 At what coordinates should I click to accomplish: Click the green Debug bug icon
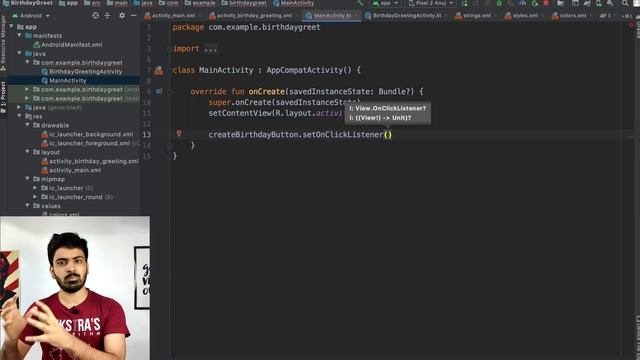[499, 3]
